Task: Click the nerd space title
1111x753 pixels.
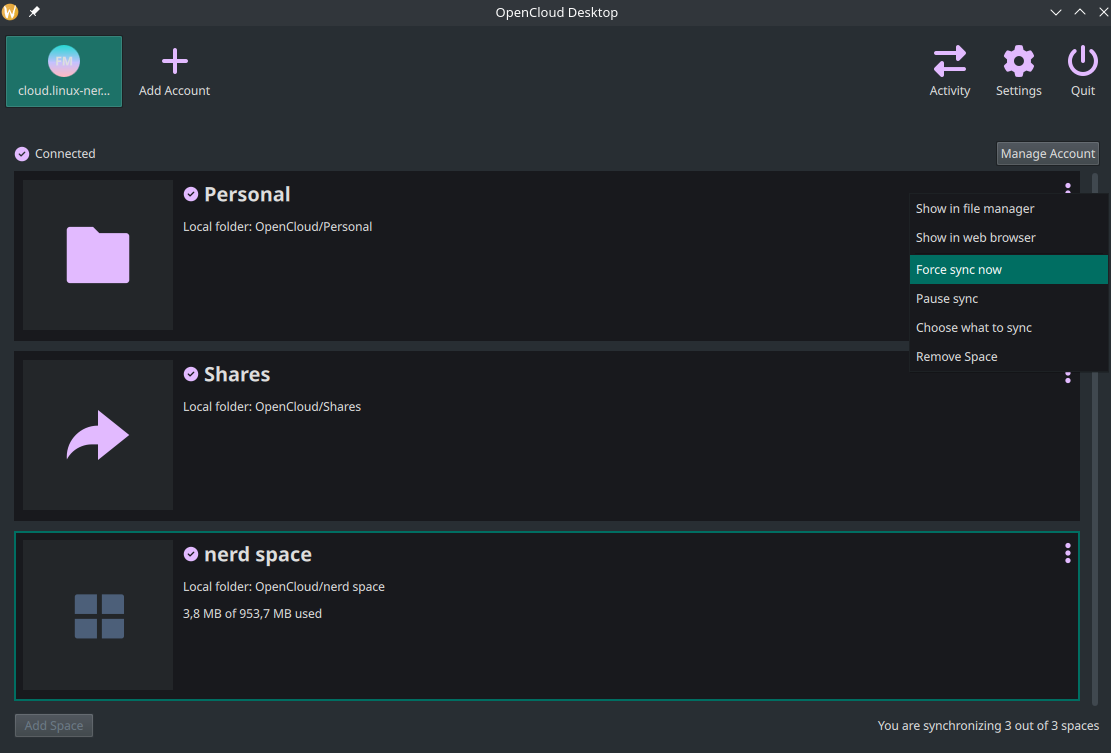Action: coord(258,554)
